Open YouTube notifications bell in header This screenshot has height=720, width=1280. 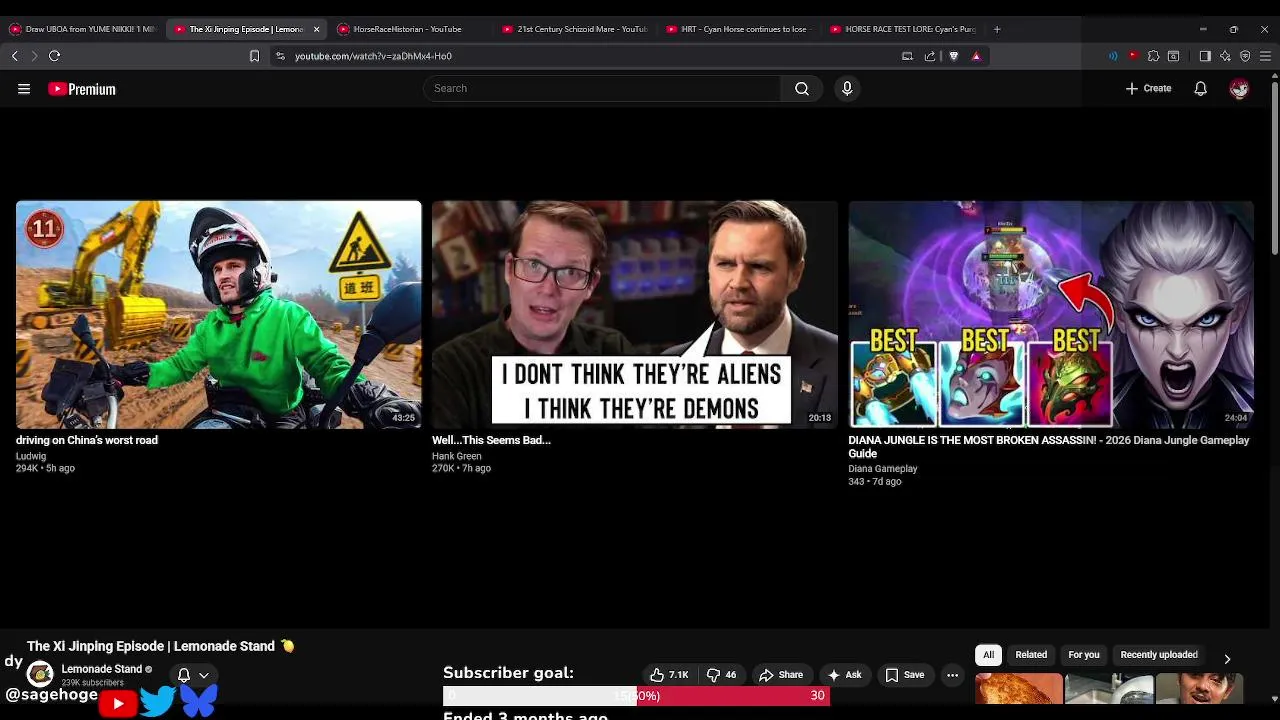(x=1200, y=89)
